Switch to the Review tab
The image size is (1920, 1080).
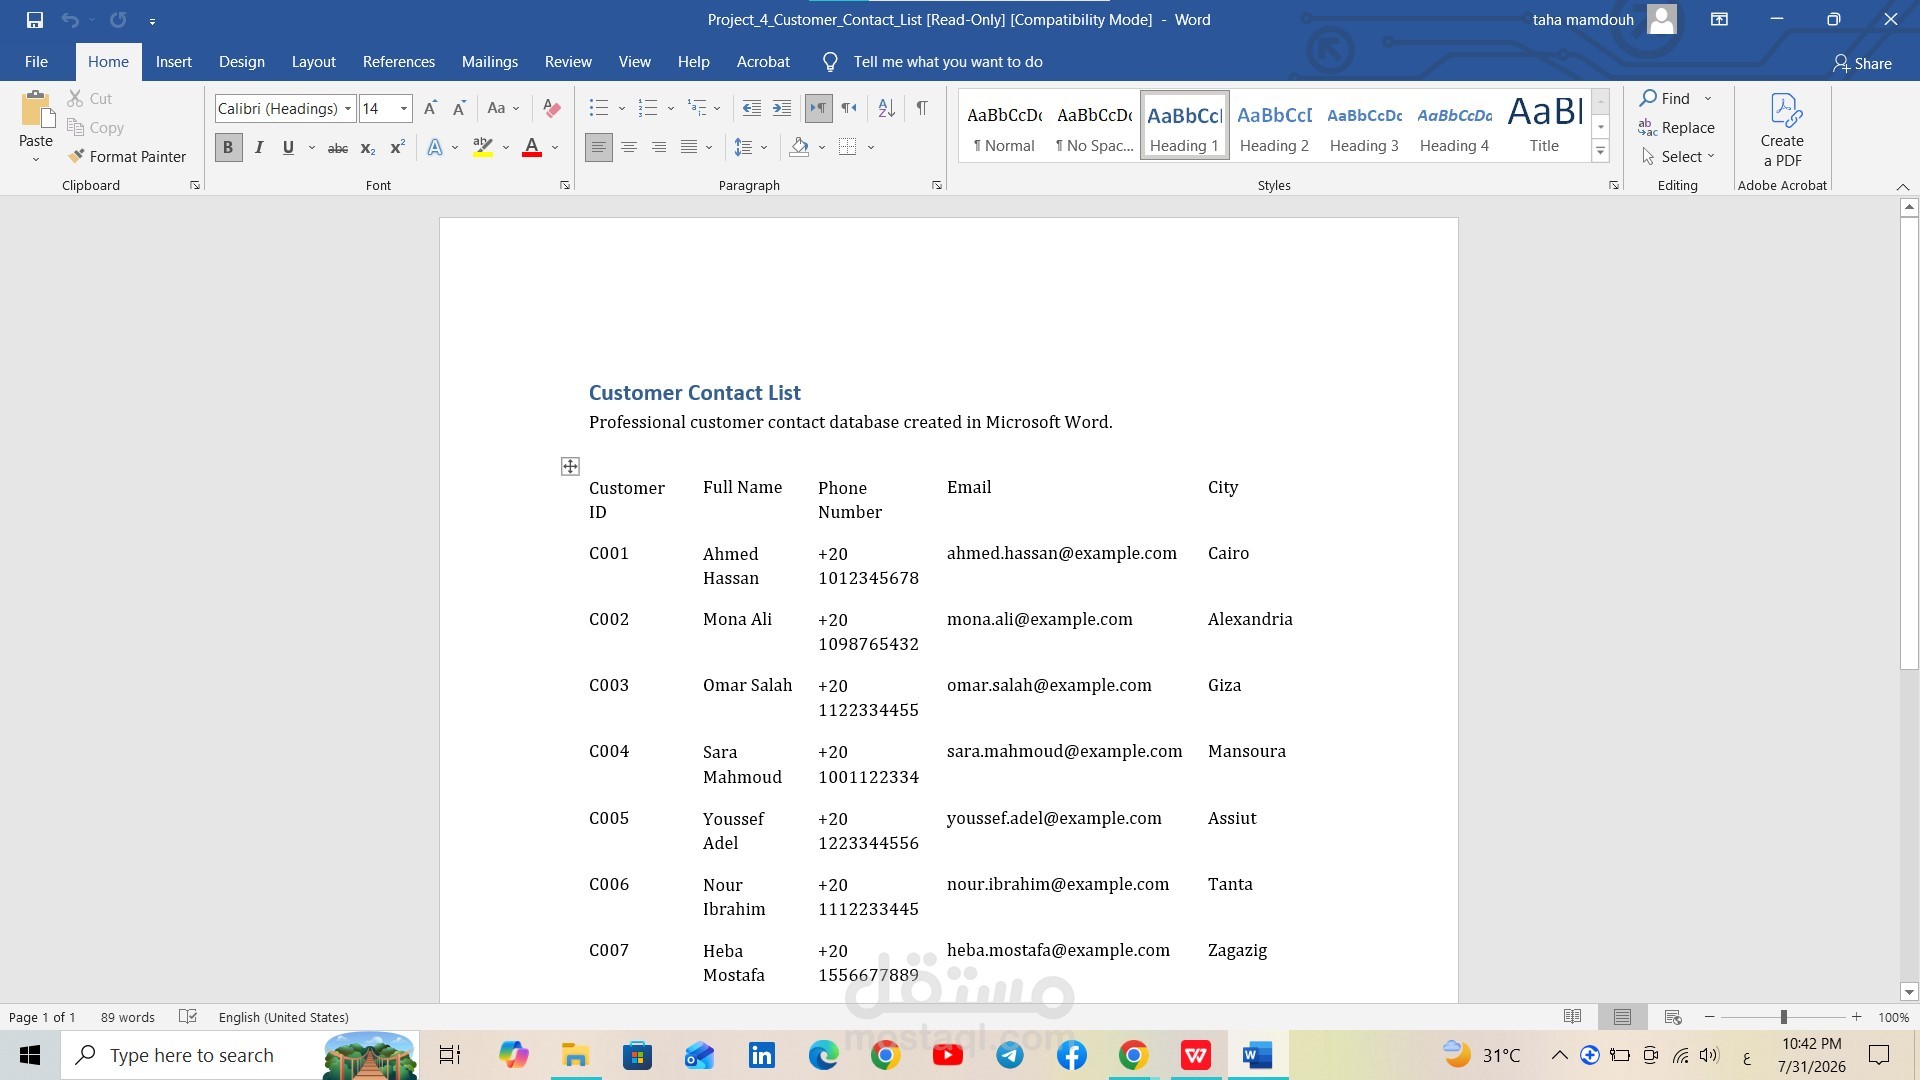pyautogui.click(x=568, y=62)
